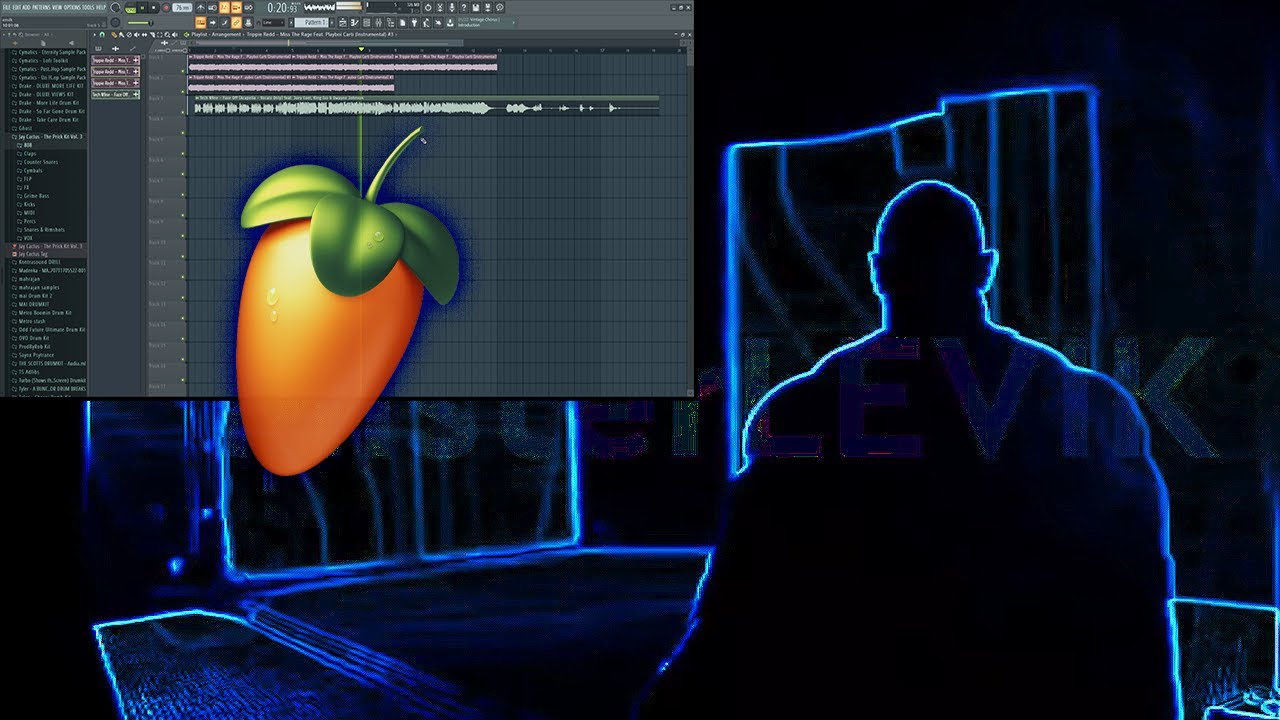Select the Tech N9ne clip in picker
The image size is (1280, 720).
[x=116, y=94]
